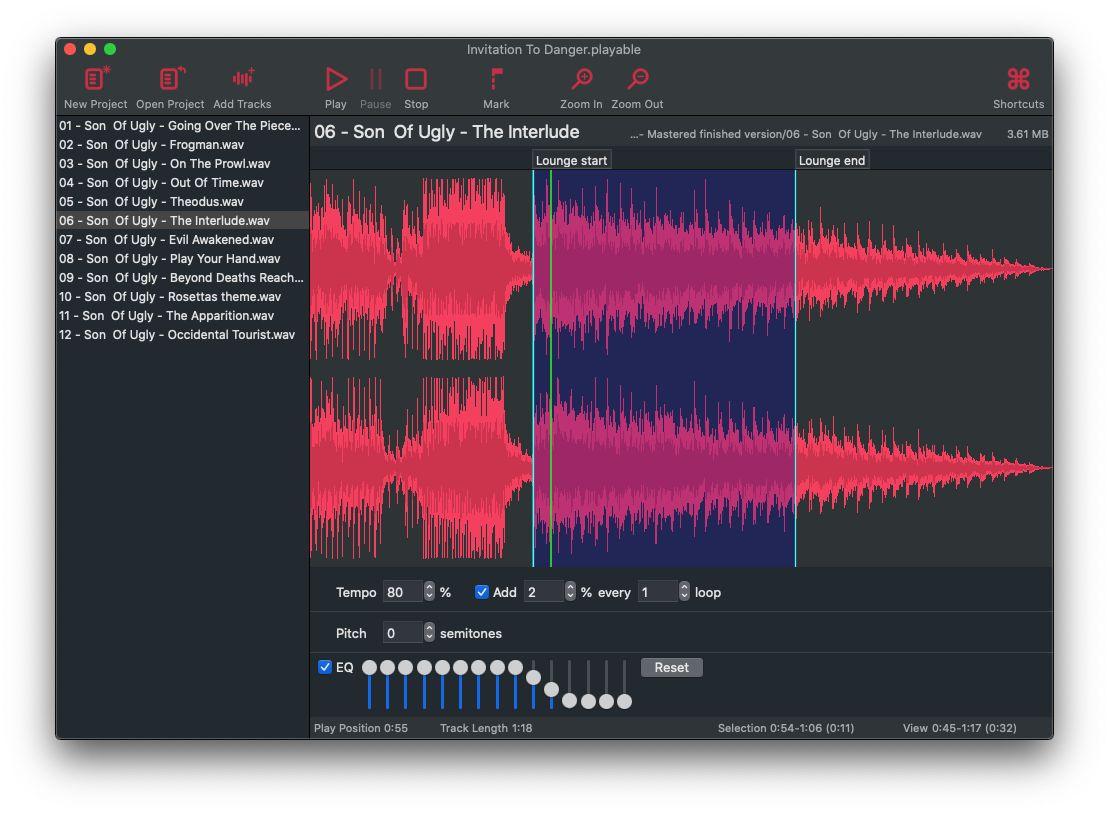Disable the EQ checkbox
Viewport: 1109px width, 813px height.
(325, 667)
